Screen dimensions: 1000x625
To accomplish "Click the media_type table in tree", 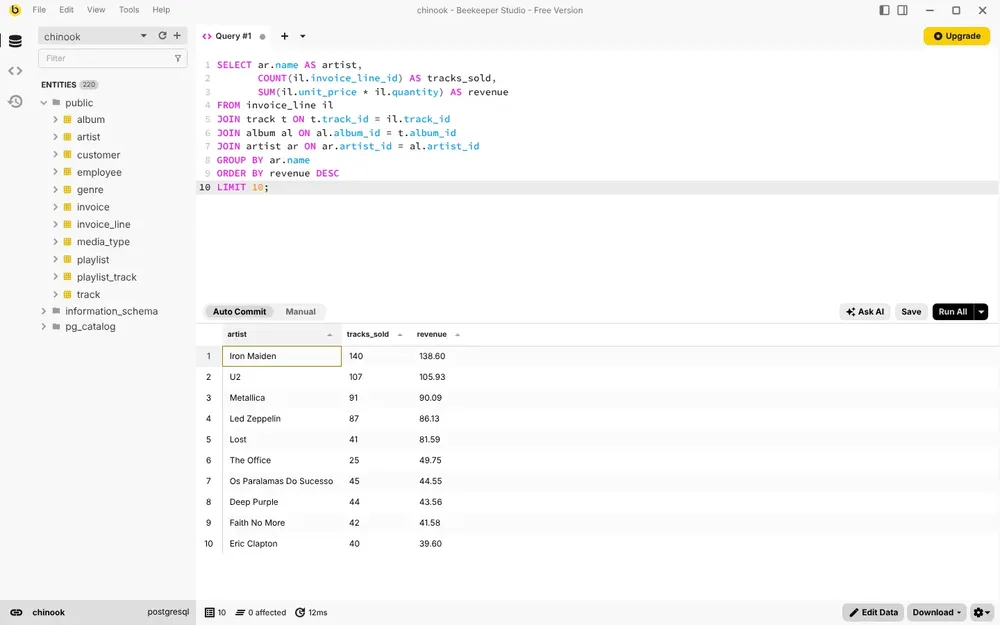I will coord(103,242).
